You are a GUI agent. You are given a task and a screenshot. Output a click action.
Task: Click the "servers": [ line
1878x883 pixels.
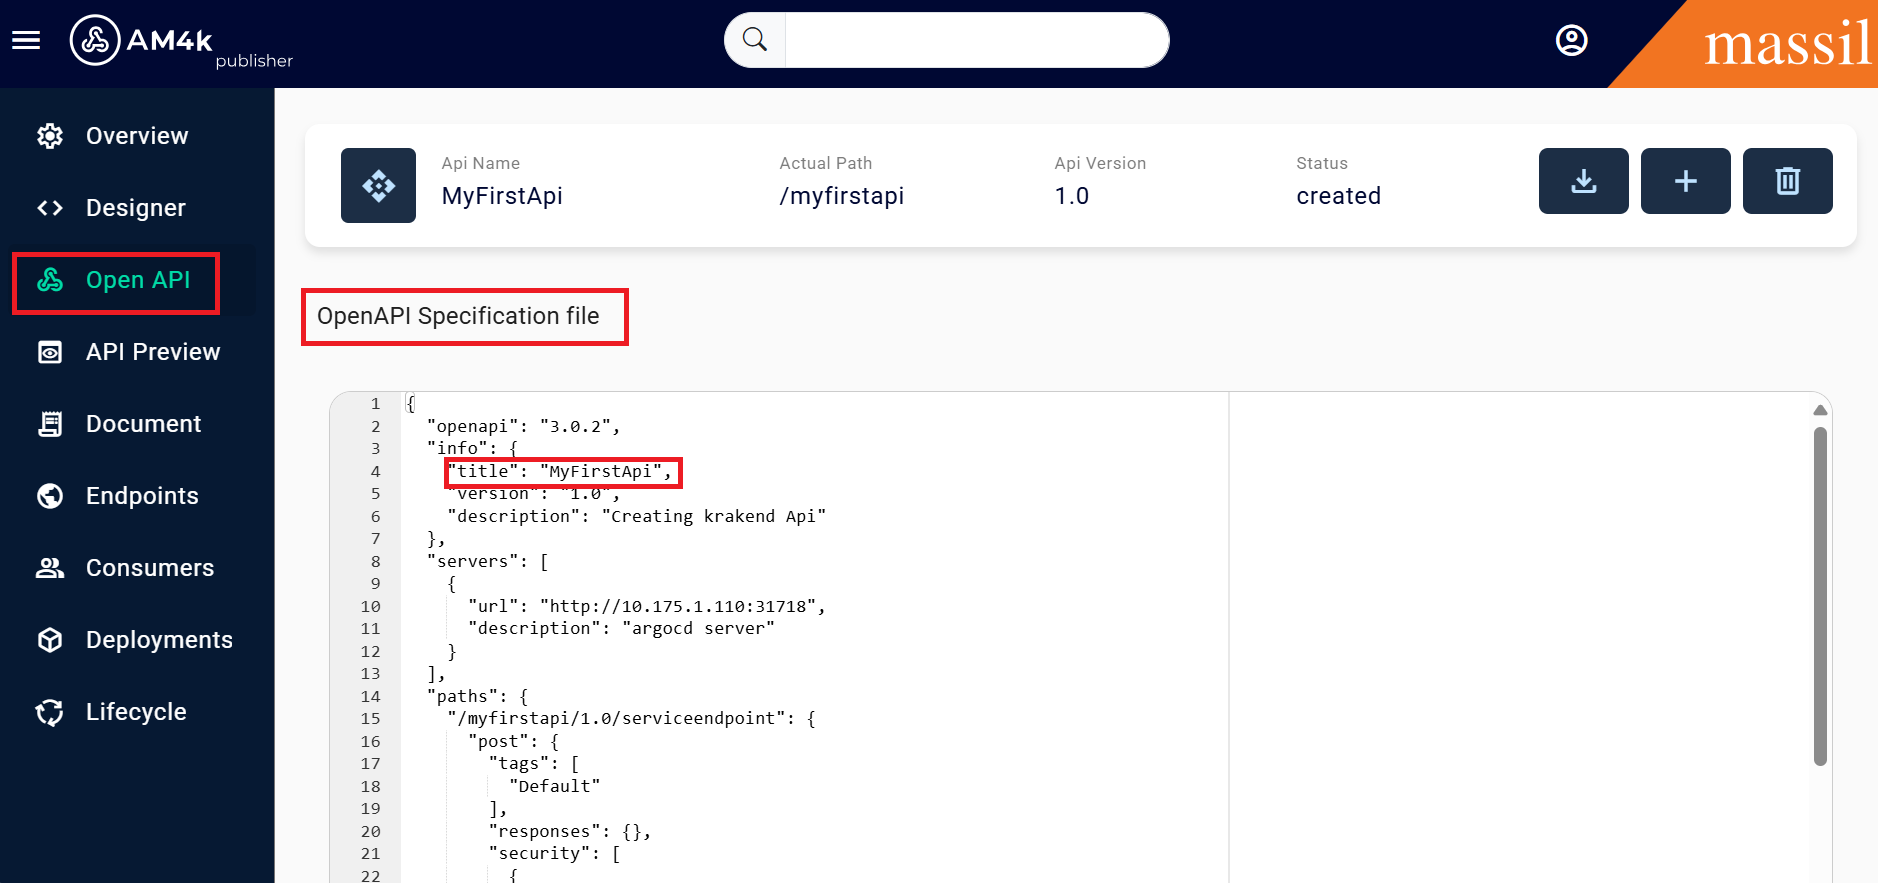[x=488, y=561]
